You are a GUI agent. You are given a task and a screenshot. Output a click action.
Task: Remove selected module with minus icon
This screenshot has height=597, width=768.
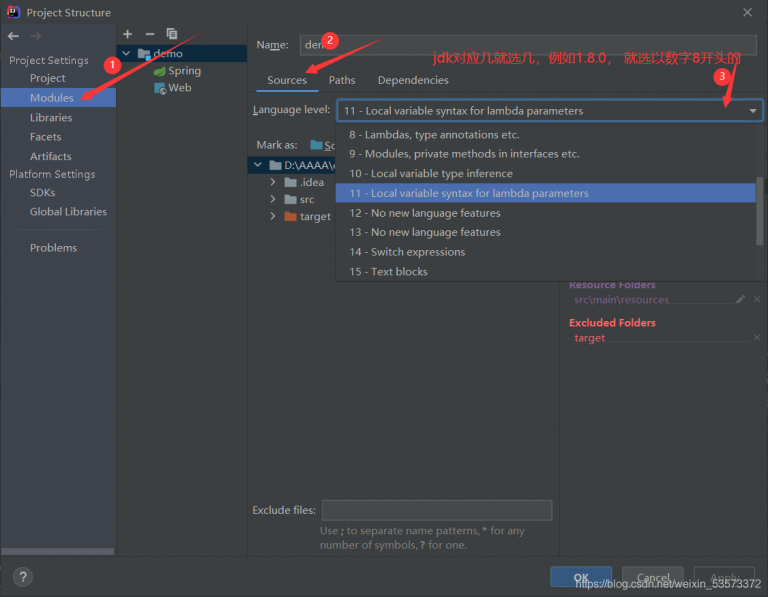[149, 34]
